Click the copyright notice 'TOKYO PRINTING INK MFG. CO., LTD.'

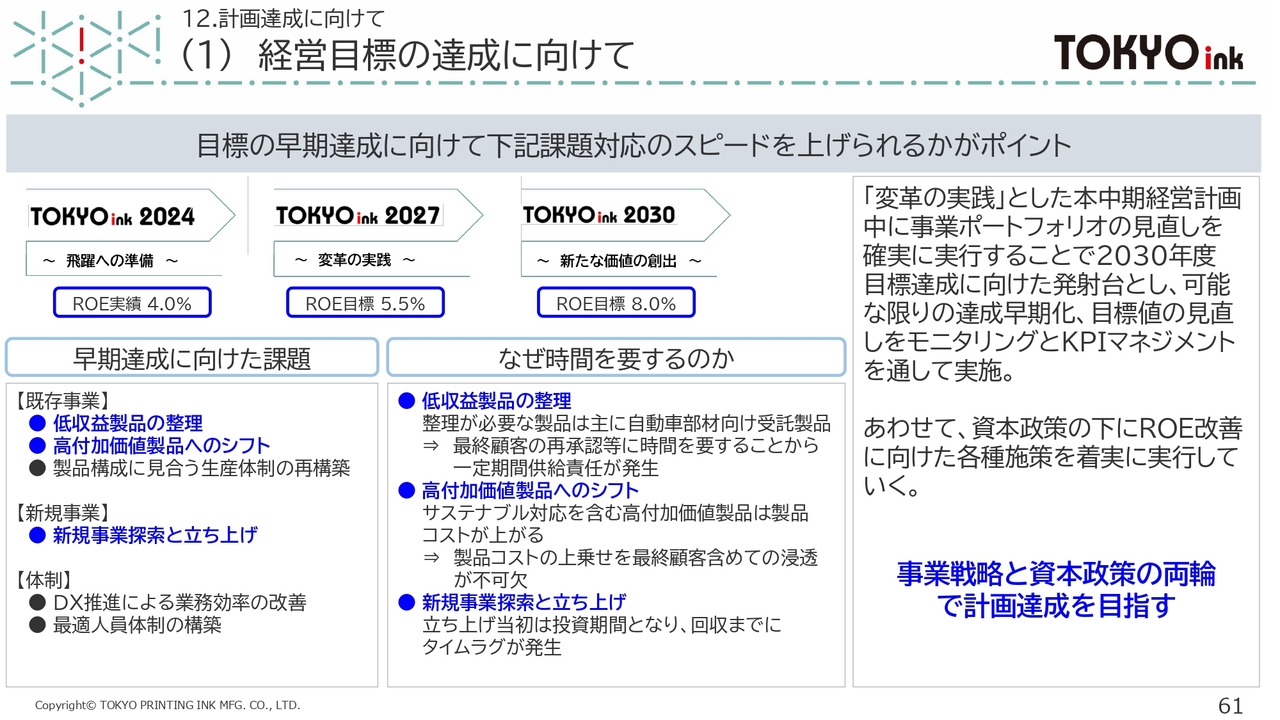pos(167,705)
